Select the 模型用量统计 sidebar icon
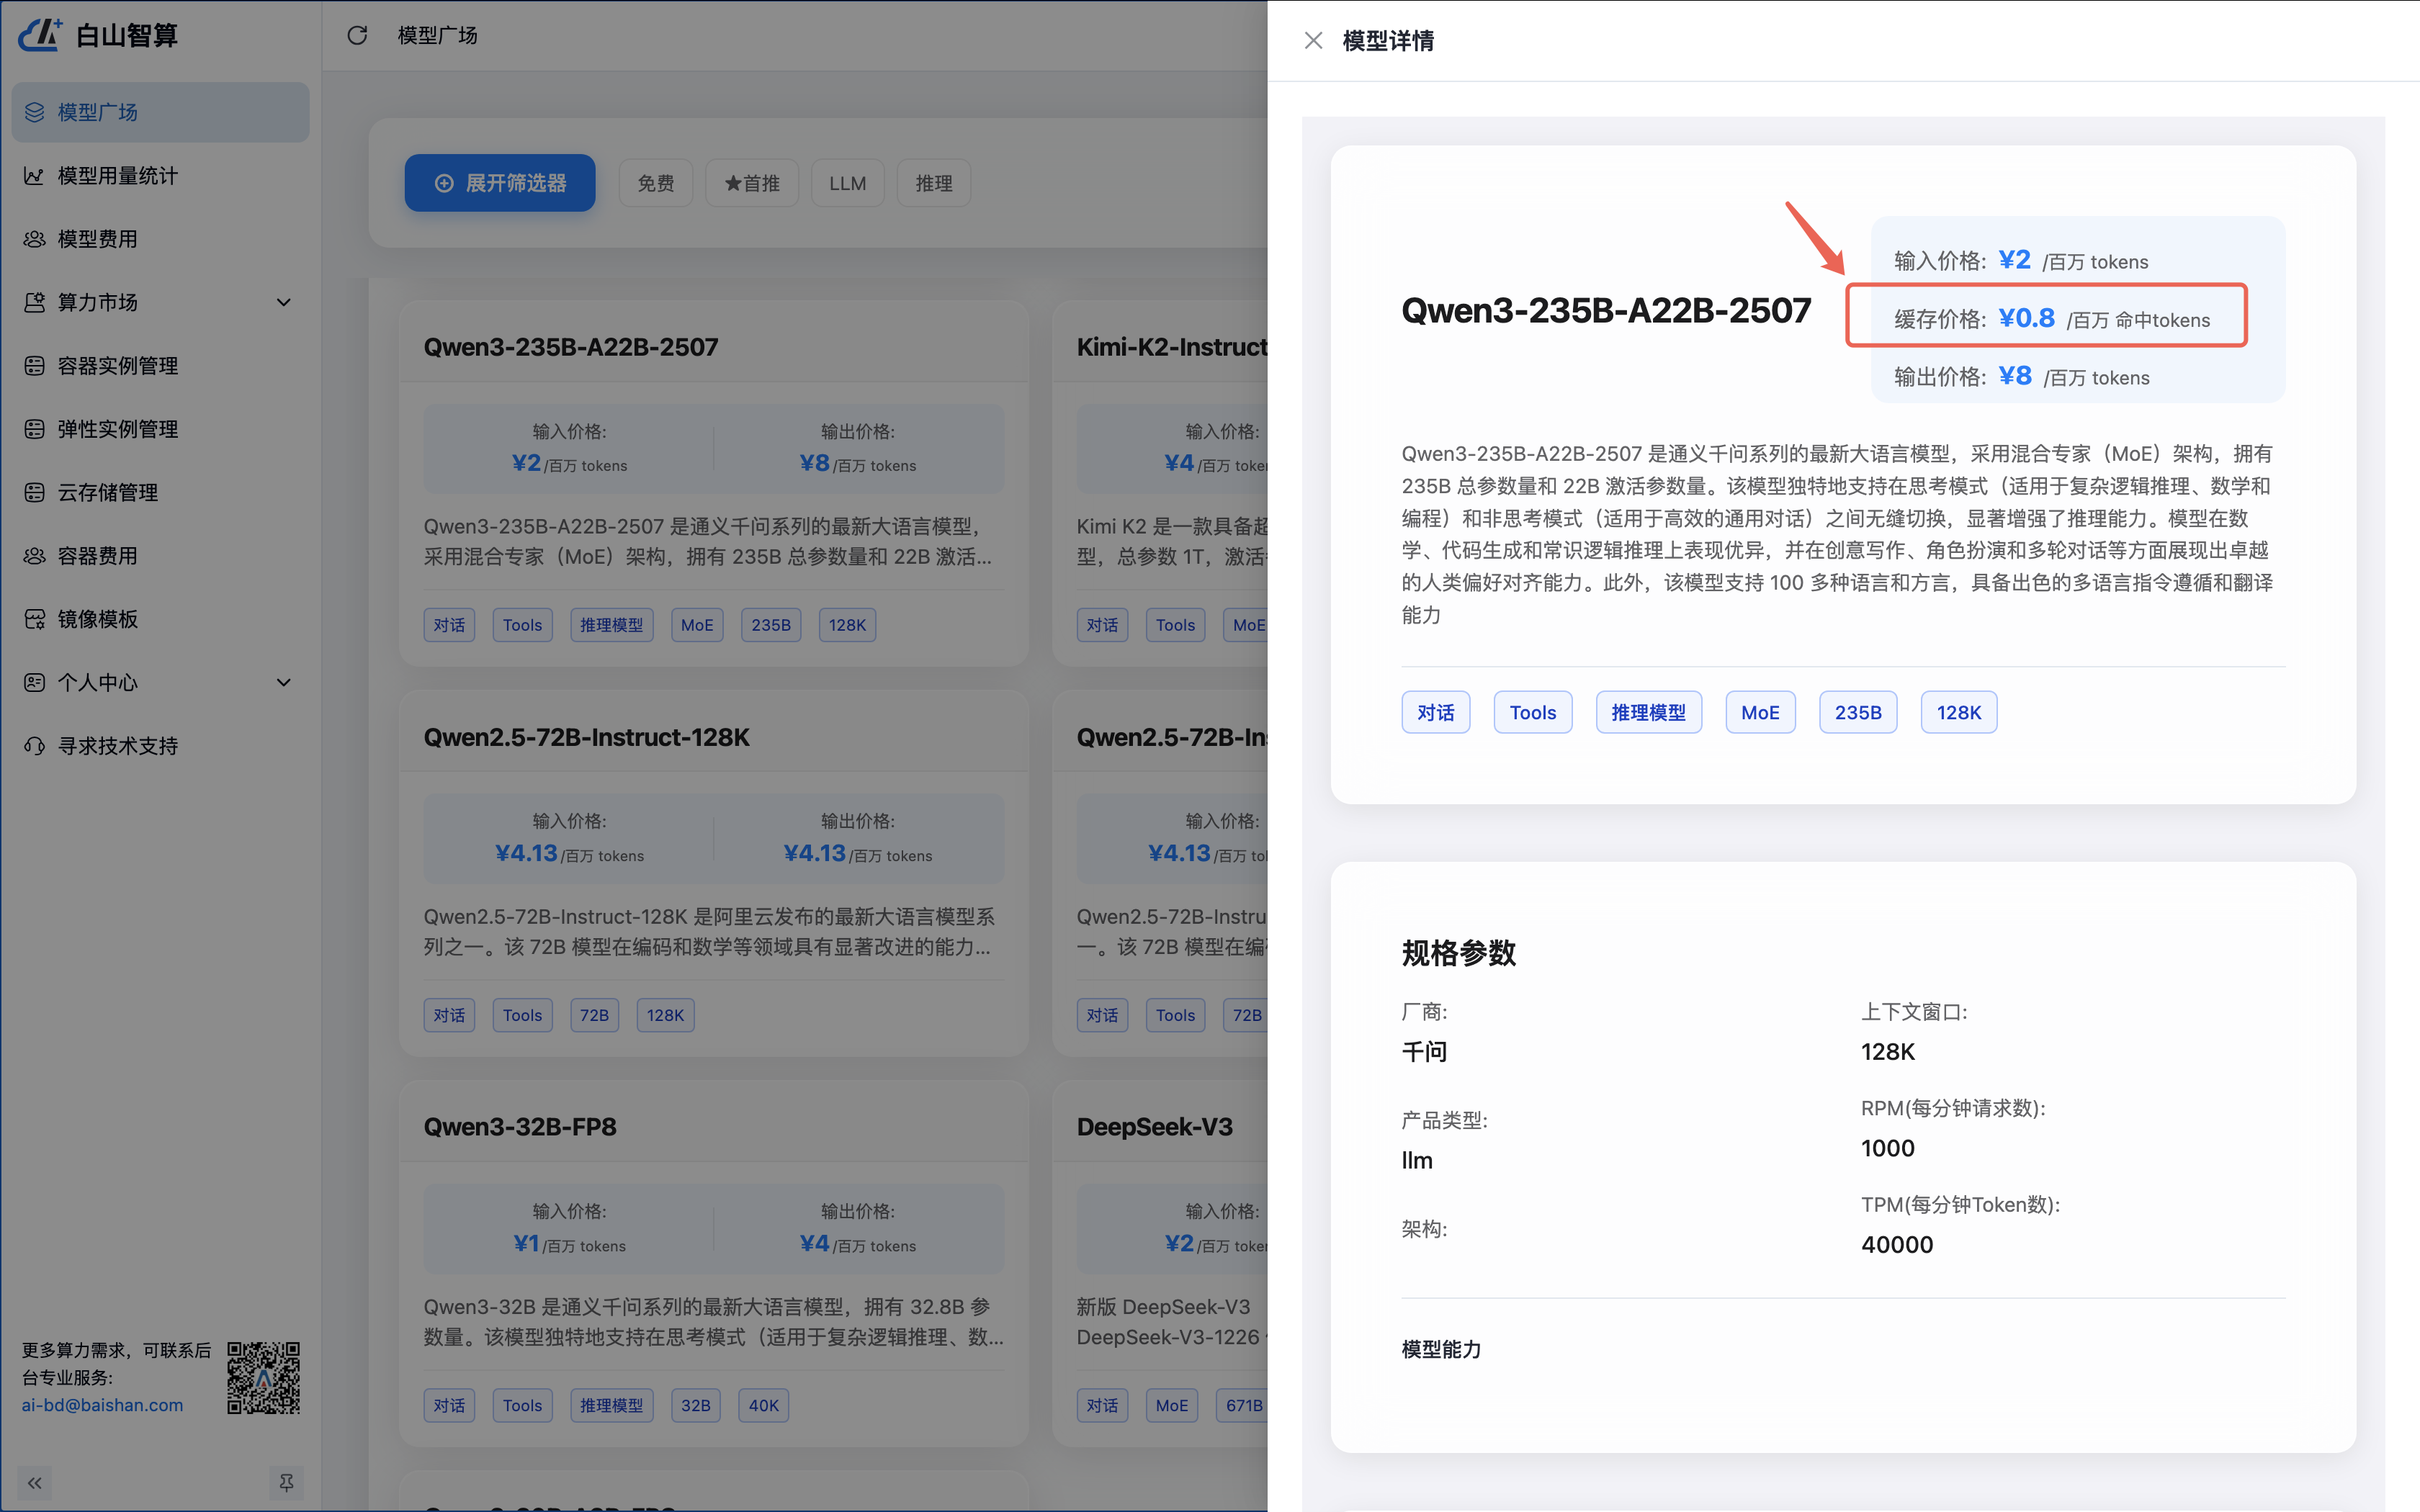 [x=34, y=175]
